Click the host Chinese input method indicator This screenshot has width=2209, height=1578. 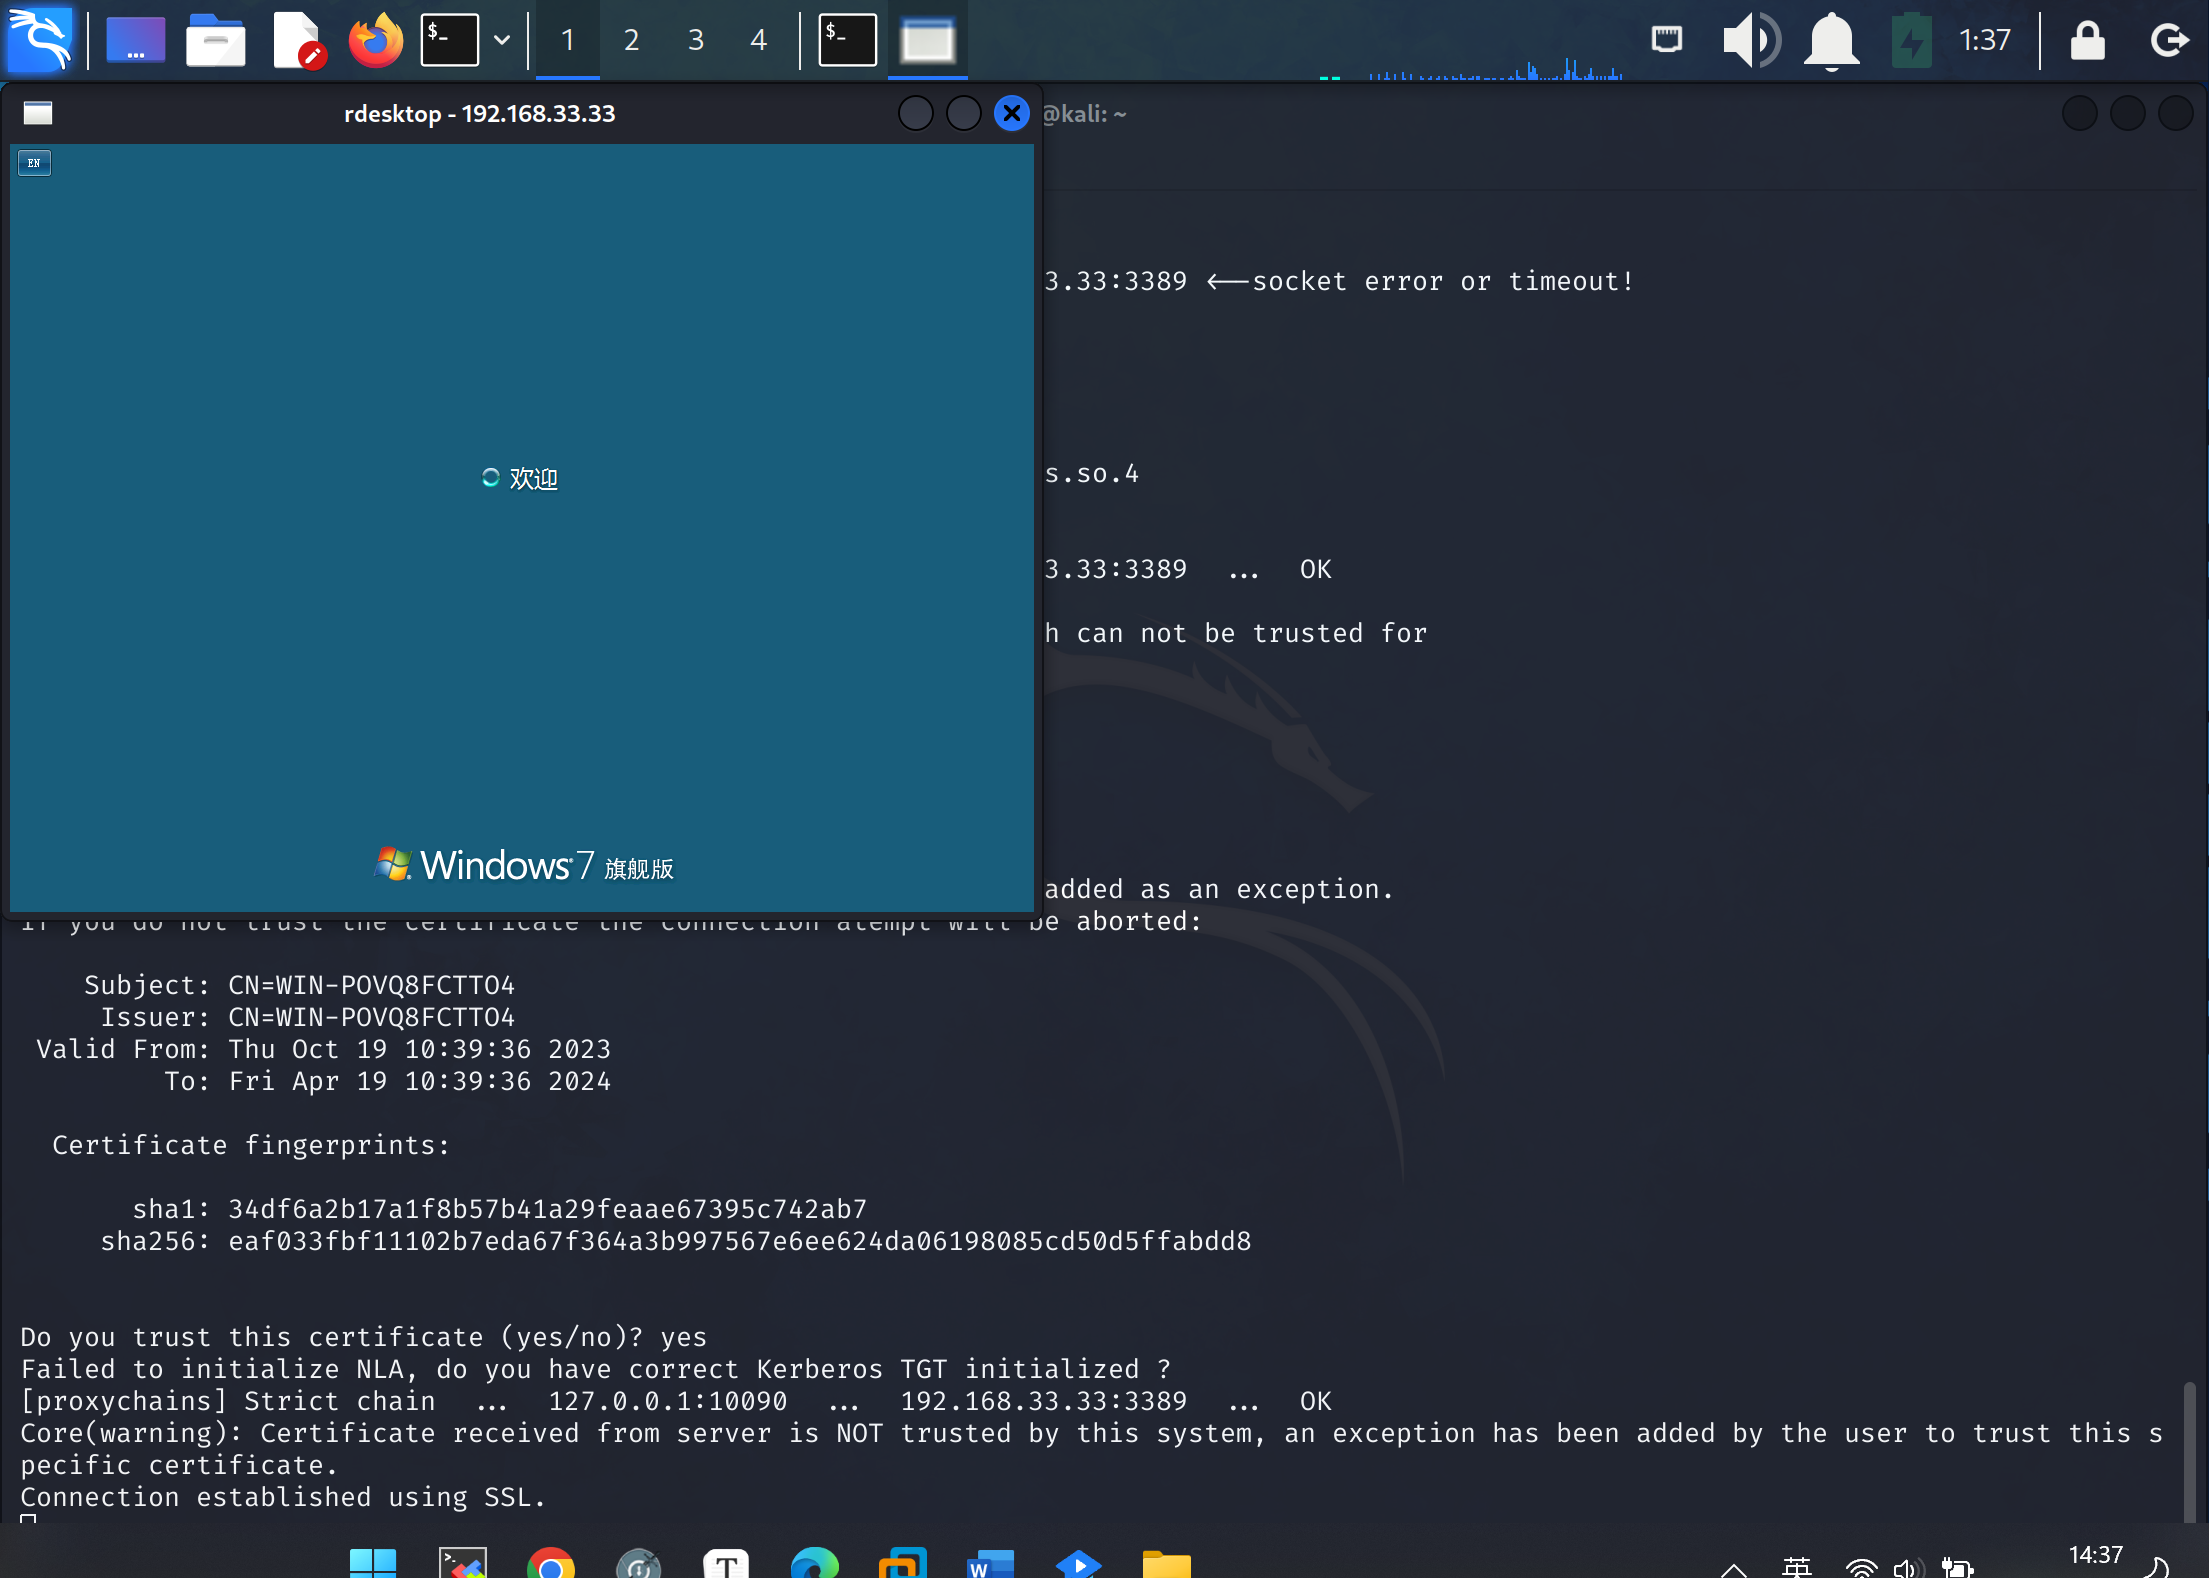(x=1796, y=1567)
